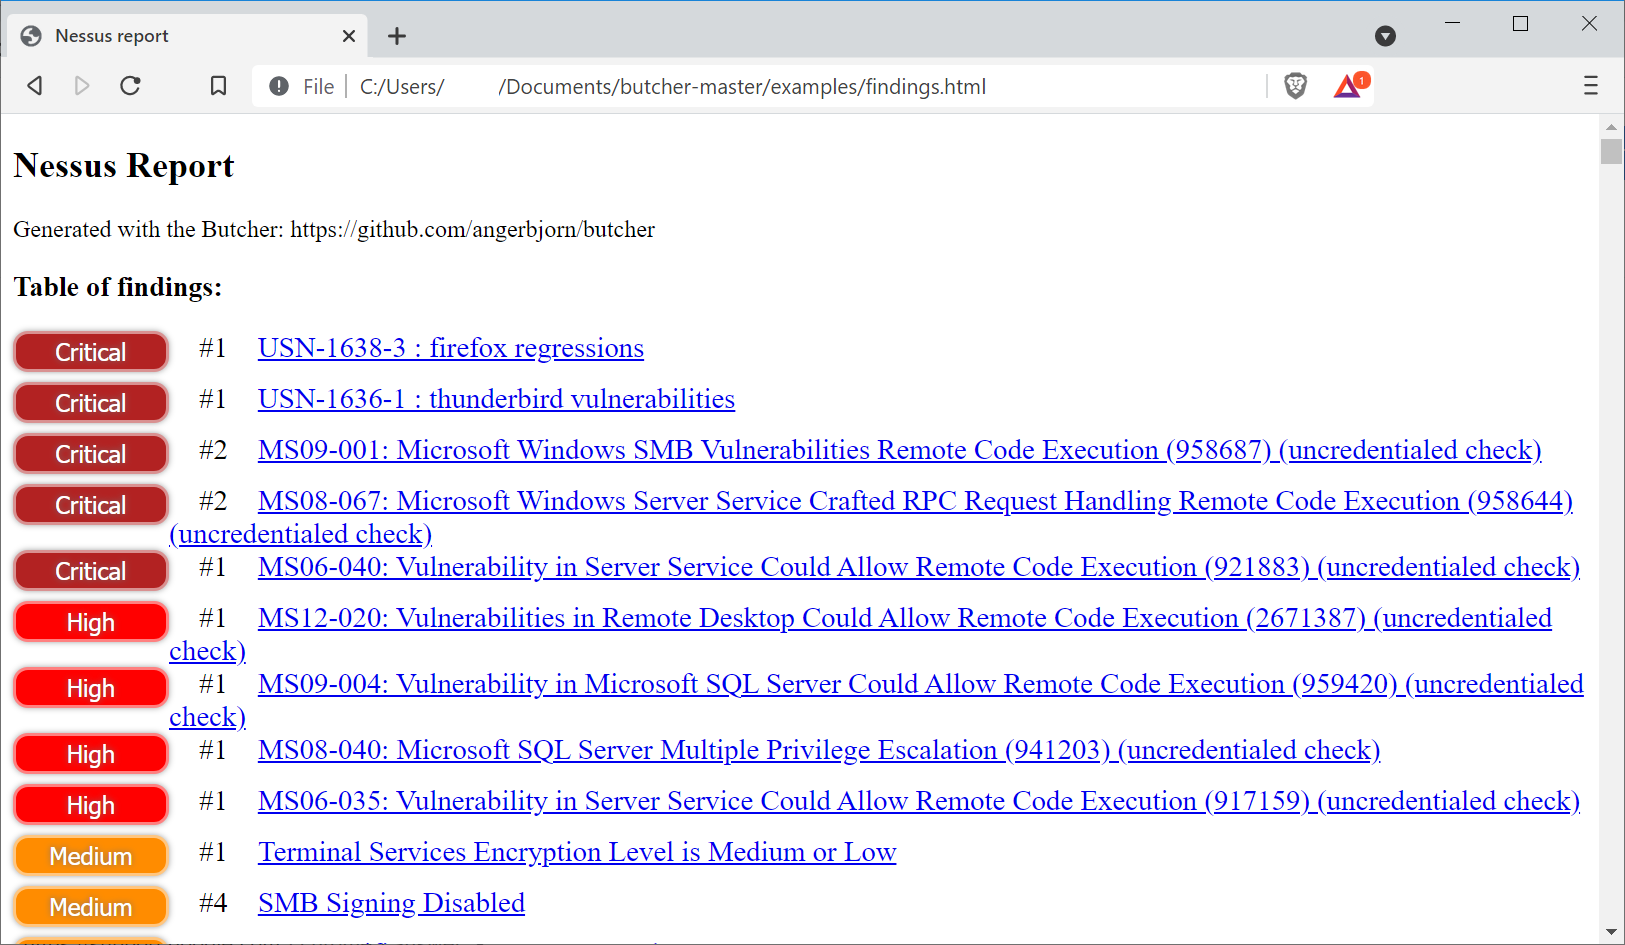The image size is (1625, 945).
Task: Close the Nessus report tab
Action: [x=349, y=36]
